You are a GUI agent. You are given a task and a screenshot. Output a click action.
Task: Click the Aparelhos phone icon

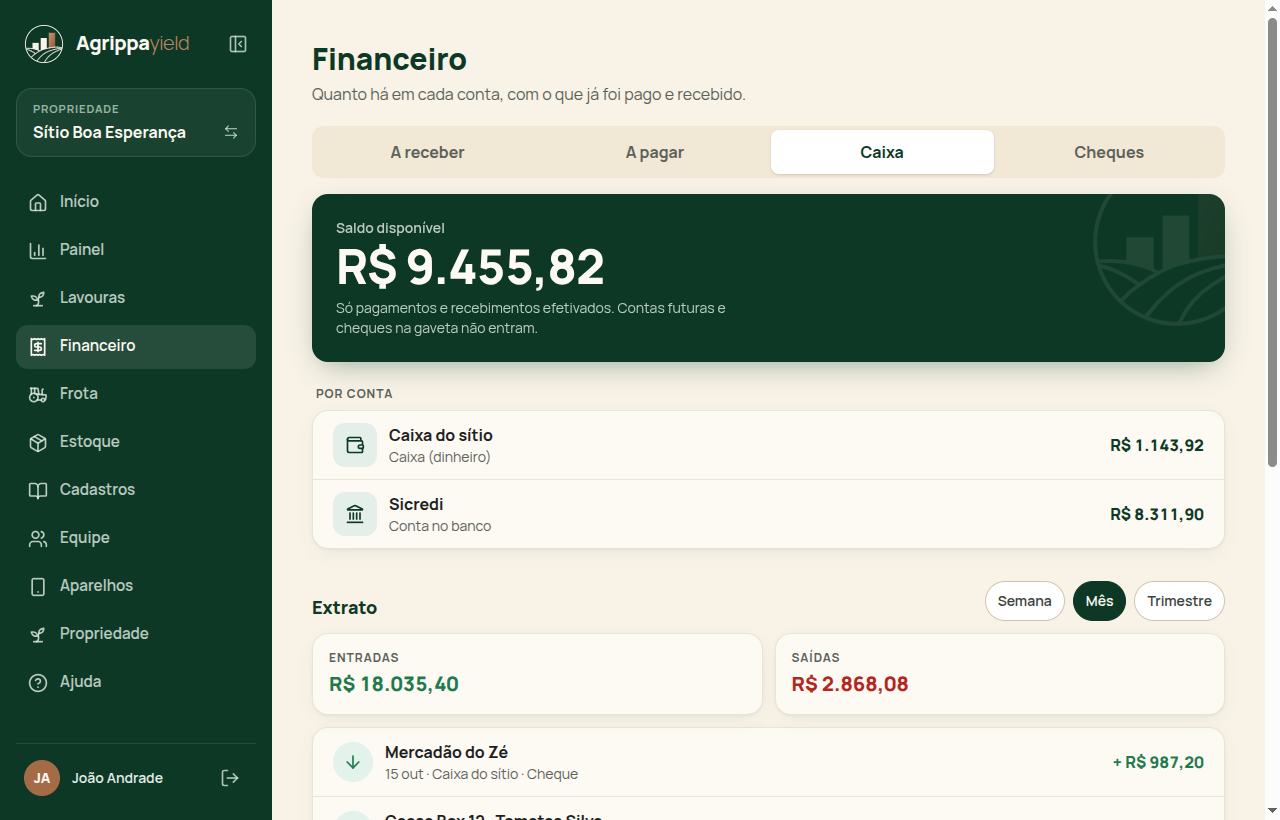point(38,586)
